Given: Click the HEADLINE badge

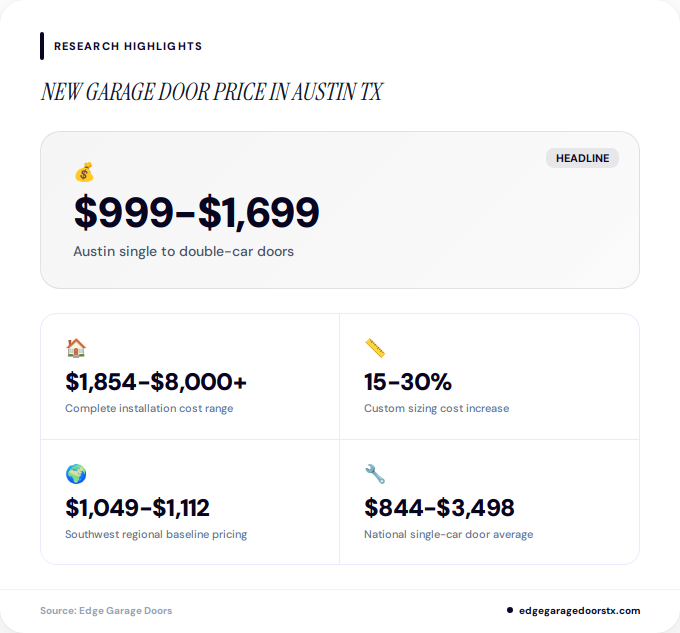Looking at the screenshot, I should tap(582, 158).
